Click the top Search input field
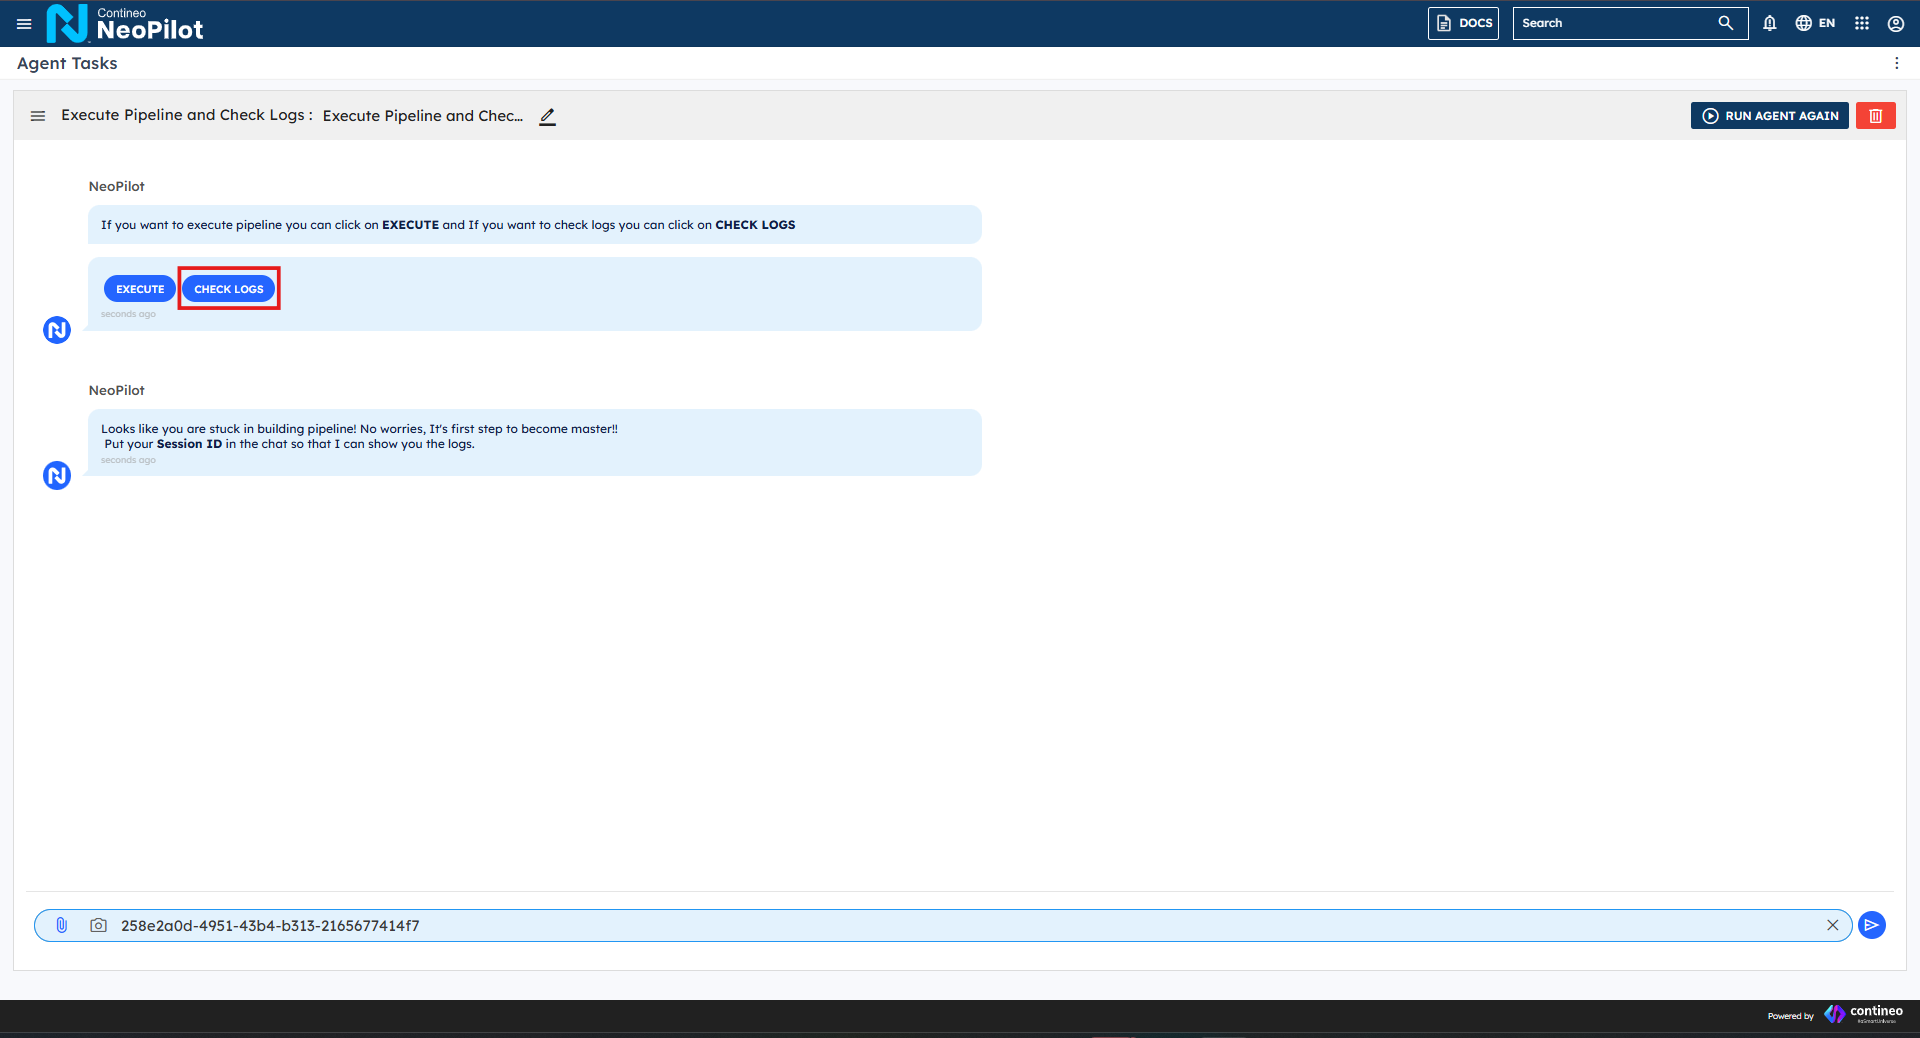This screenshot has height=1038, width=1920. click(x=1612, y=23)
